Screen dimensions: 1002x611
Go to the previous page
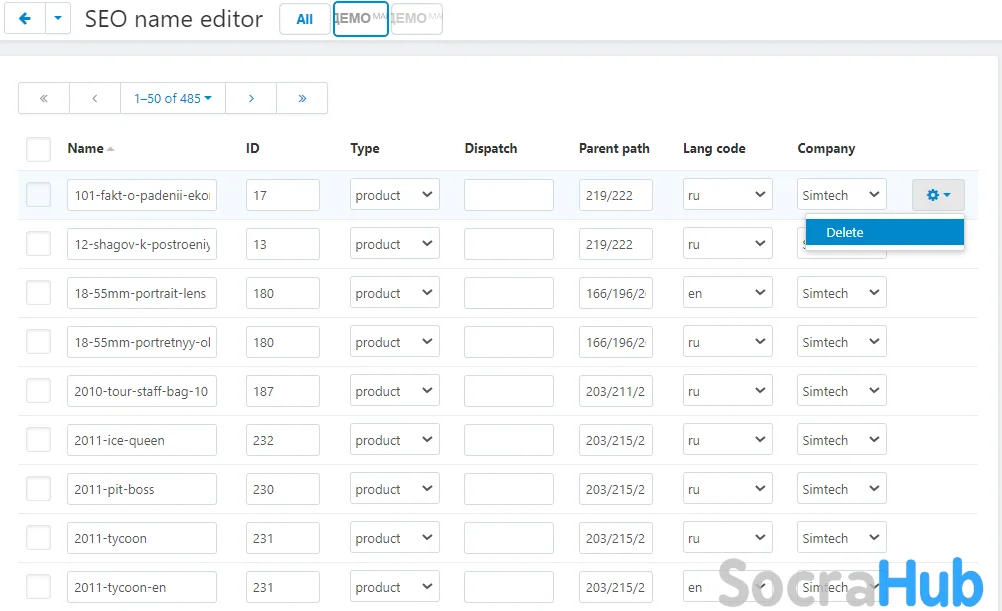95,98
